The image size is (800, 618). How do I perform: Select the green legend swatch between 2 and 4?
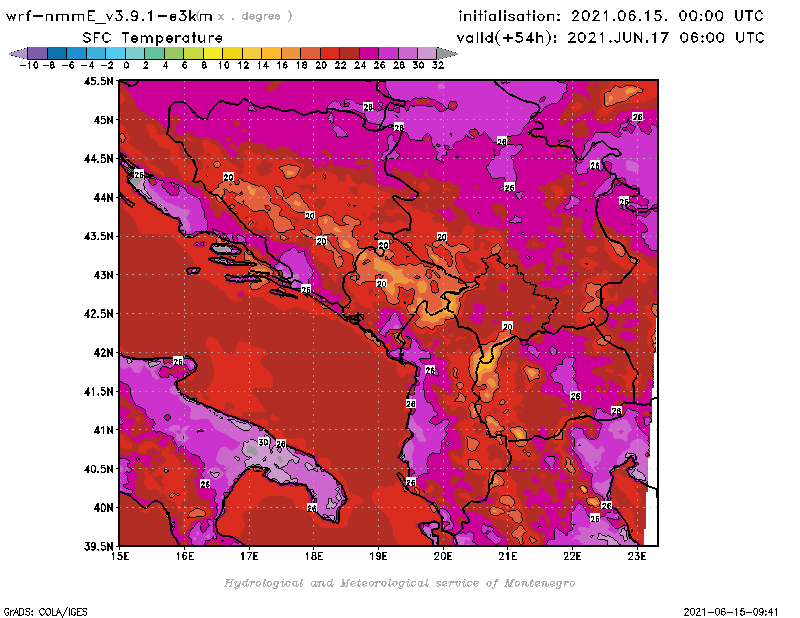(155, 53)
